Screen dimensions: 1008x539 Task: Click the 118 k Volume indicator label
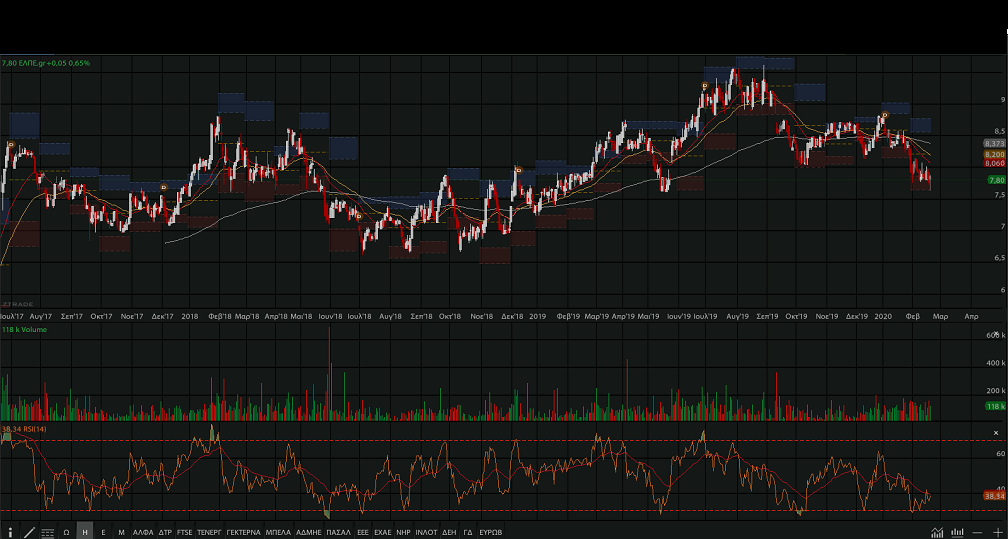(25, 329)
